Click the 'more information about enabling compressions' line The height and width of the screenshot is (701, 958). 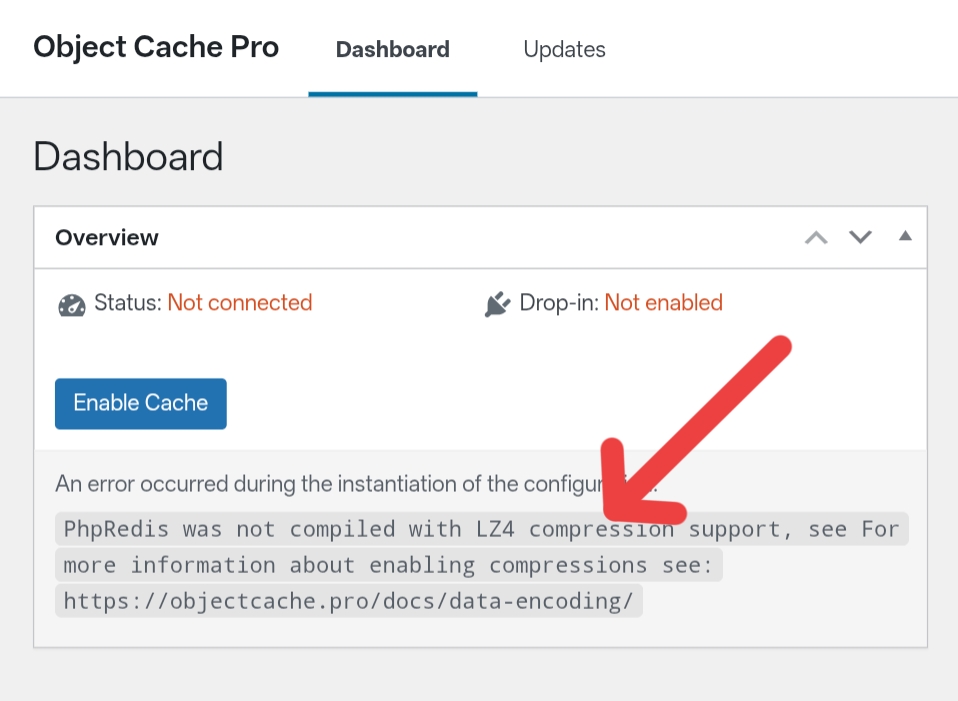pos(388,565)
